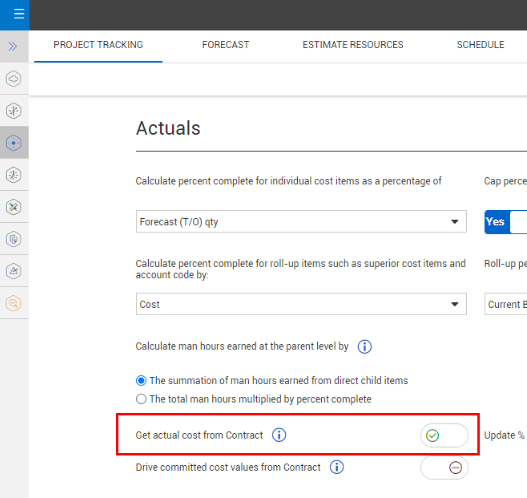Open the Current roll-up percent dropdown
The height and width of the screenshot is (498, 527).
[505, 304]
